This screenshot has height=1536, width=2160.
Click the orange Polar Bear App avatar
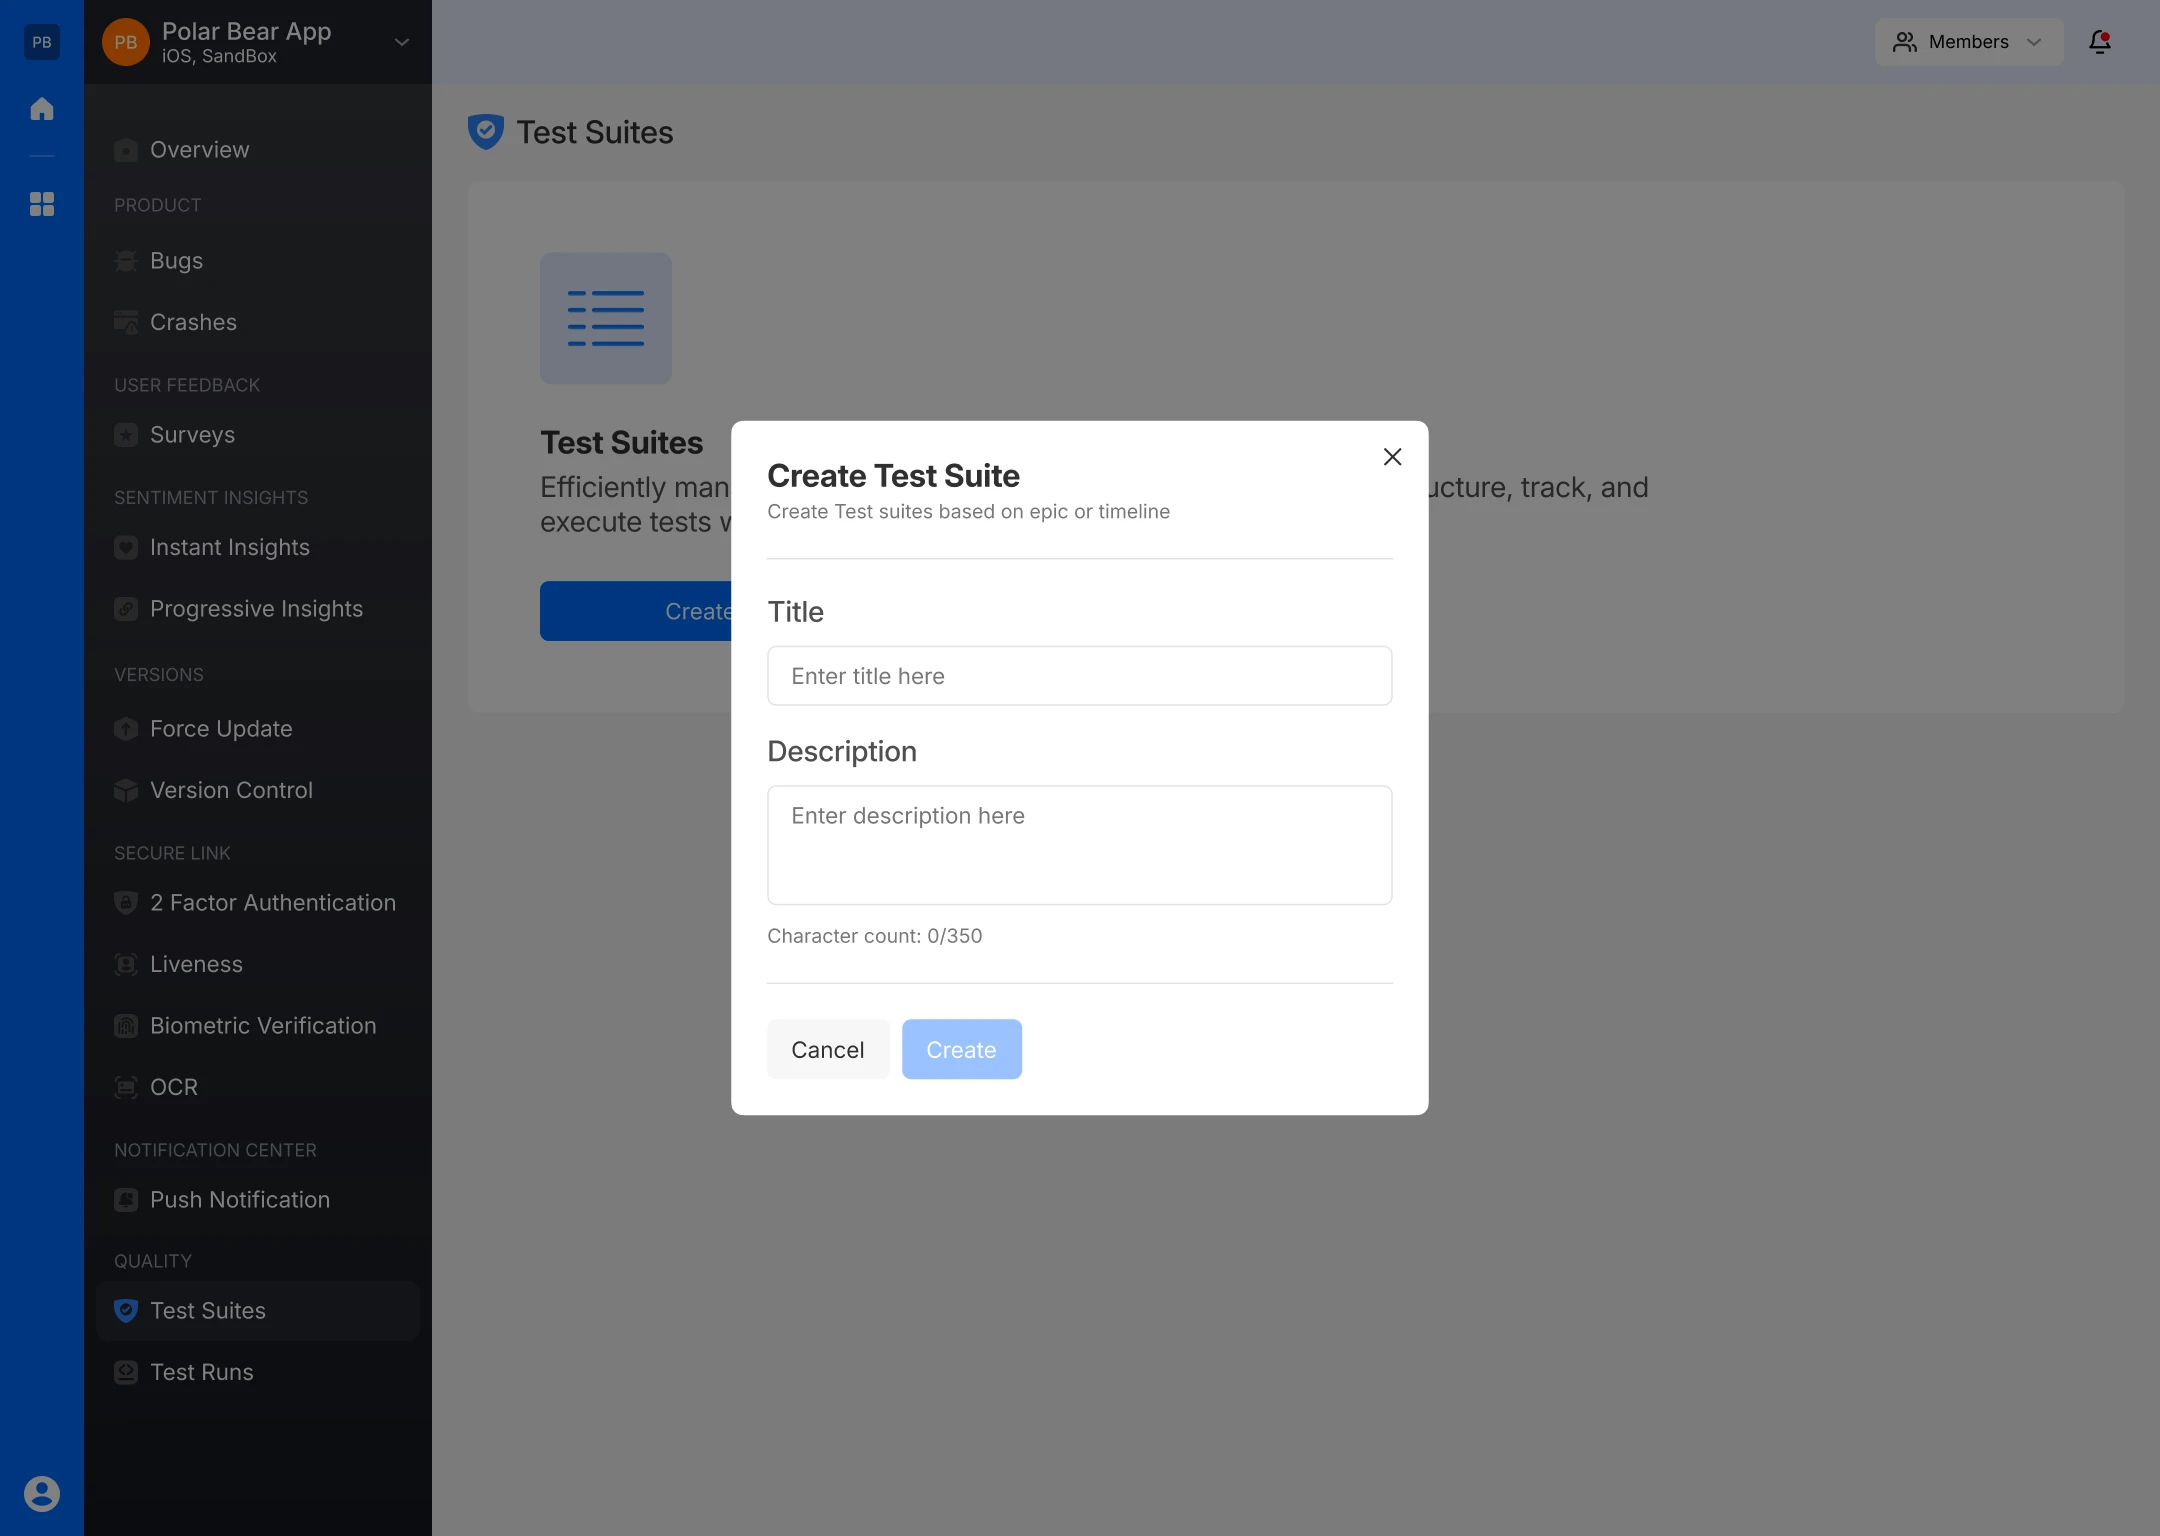point(126,42)
